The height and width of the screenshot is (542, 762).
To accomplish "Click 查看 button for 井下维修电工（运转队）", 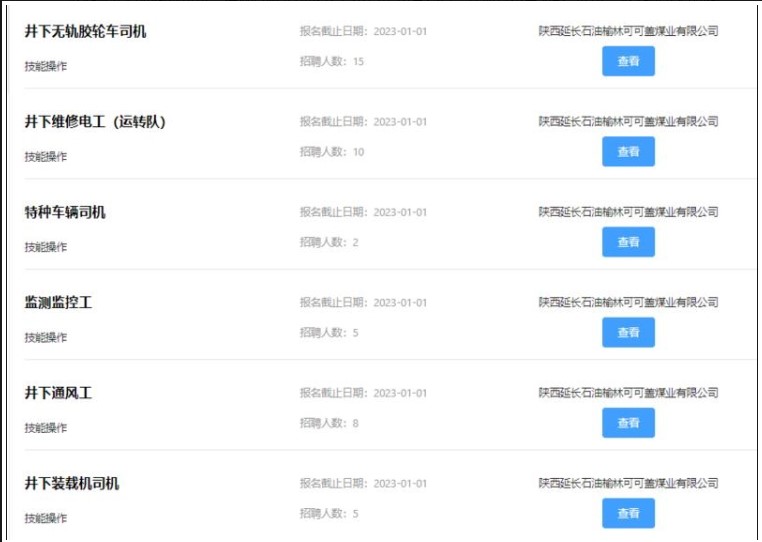I will click(628, 152).
